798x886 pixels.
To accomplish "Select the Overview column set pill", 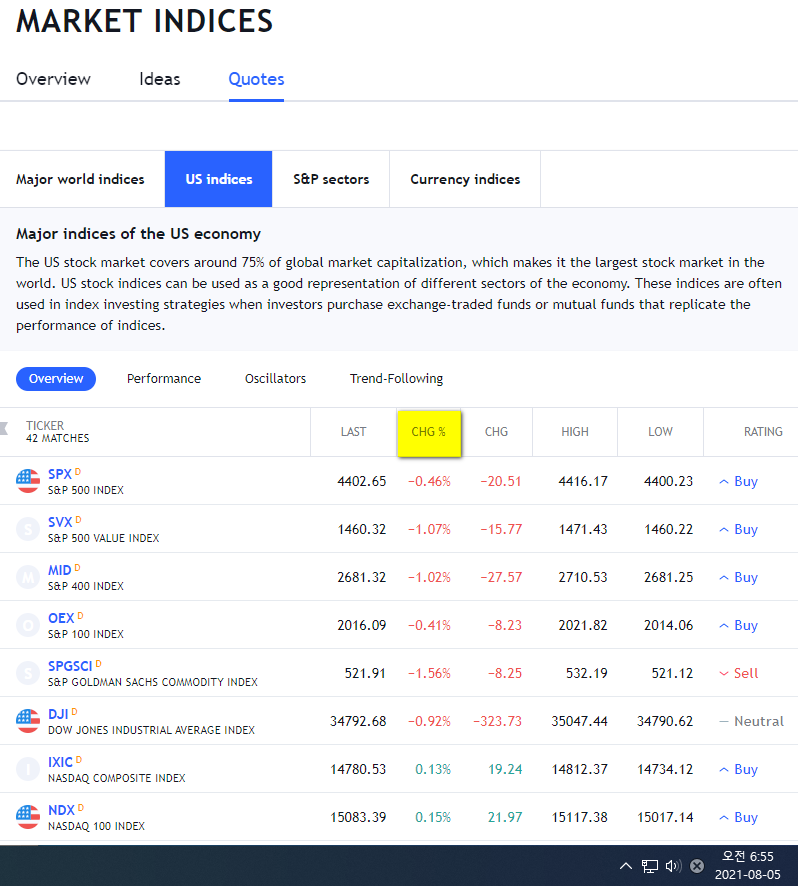I will click(56, 379).
